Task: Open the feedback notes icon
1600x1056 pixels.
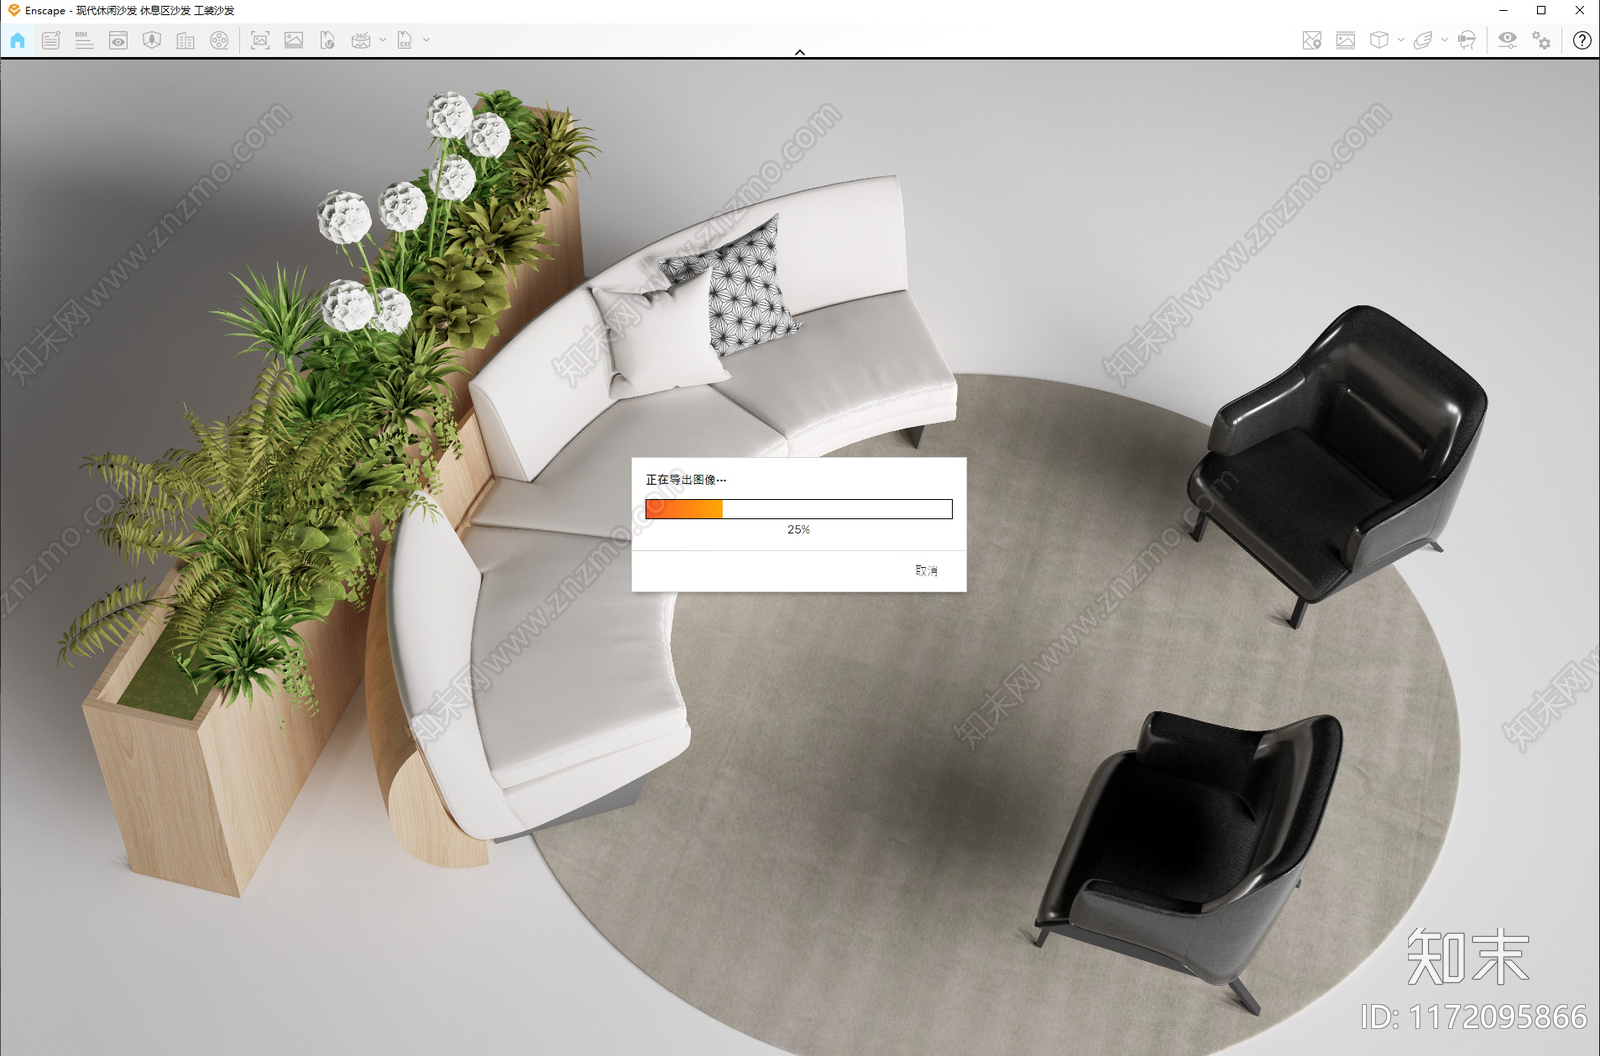Action: (51, 40)
